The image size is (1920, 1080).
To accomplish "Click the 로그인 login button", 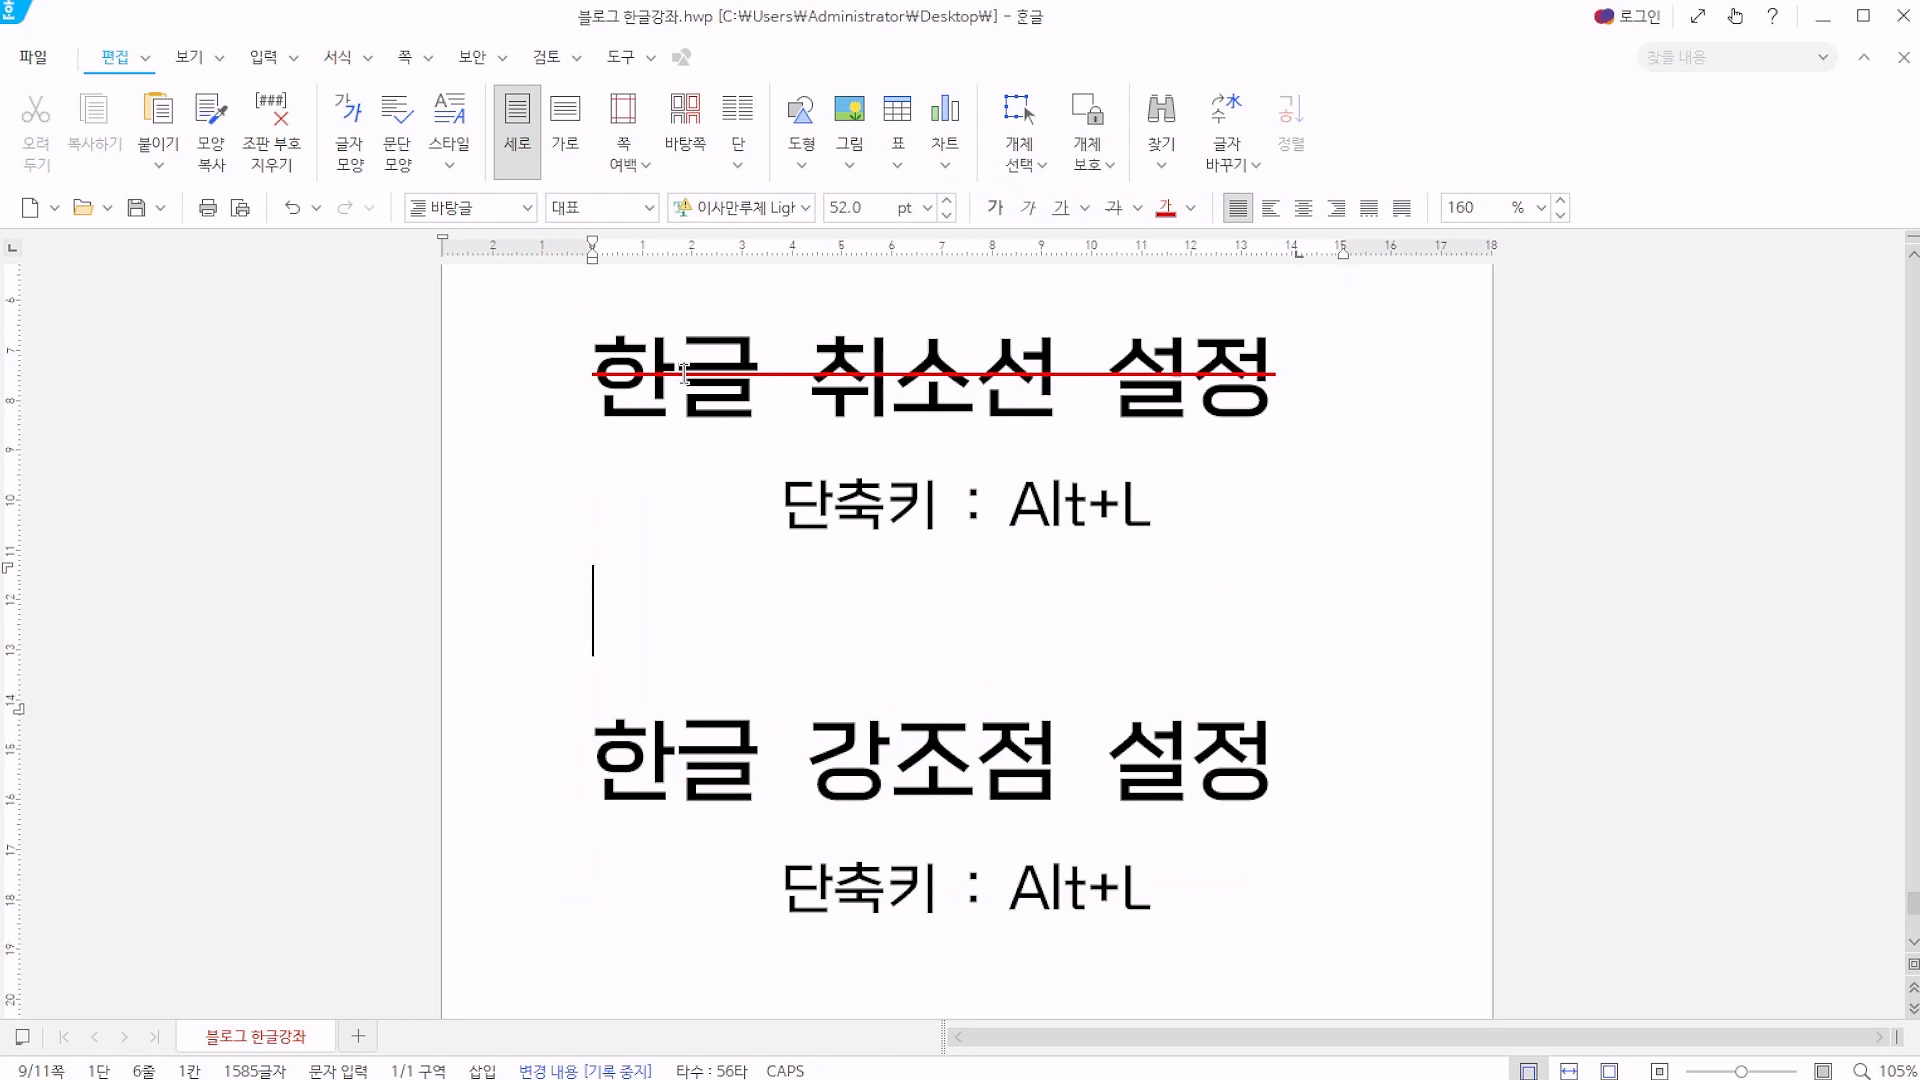I will (x=1627, y=16).
